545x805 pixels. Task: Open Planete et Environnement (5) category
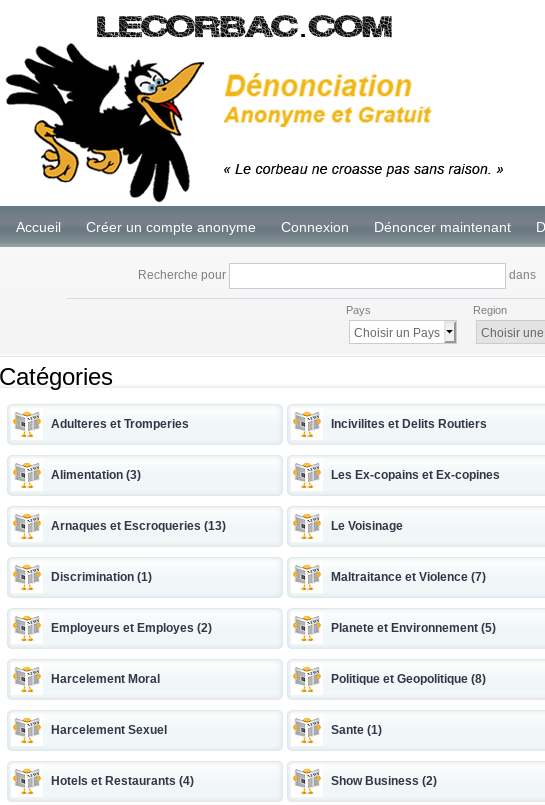[413, 628]
